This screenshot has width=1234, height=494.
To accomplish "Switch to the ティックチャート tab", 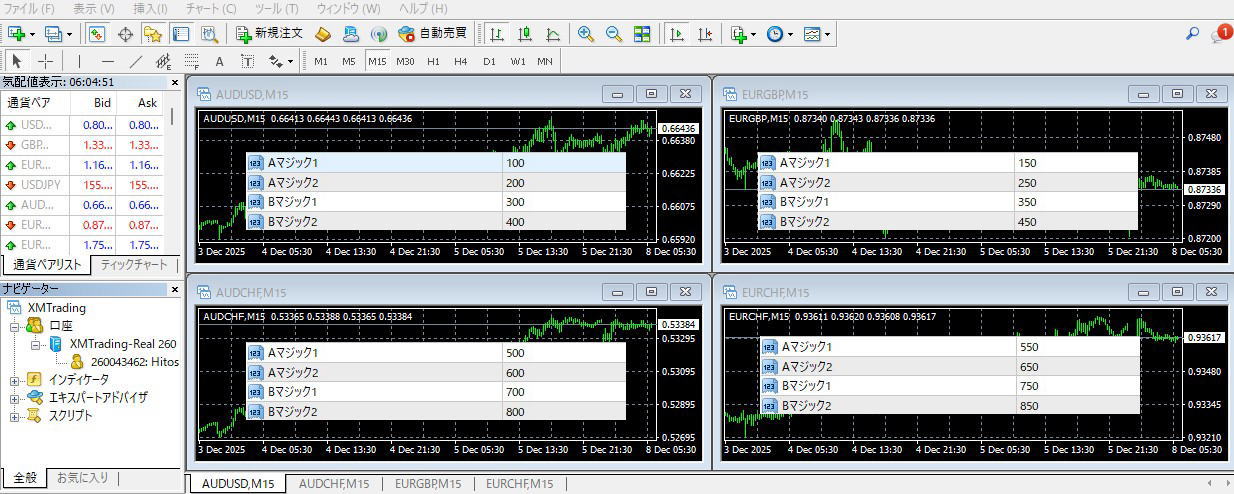I will (134, 265).
